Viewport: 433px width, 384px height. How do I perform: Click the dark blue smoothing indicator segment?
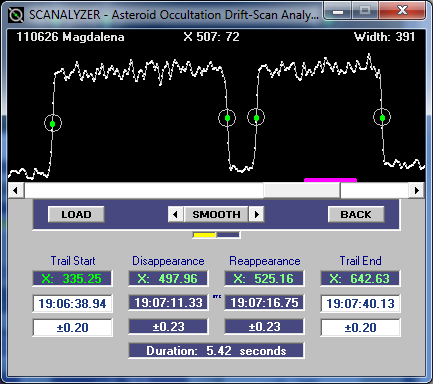(228, 235)
